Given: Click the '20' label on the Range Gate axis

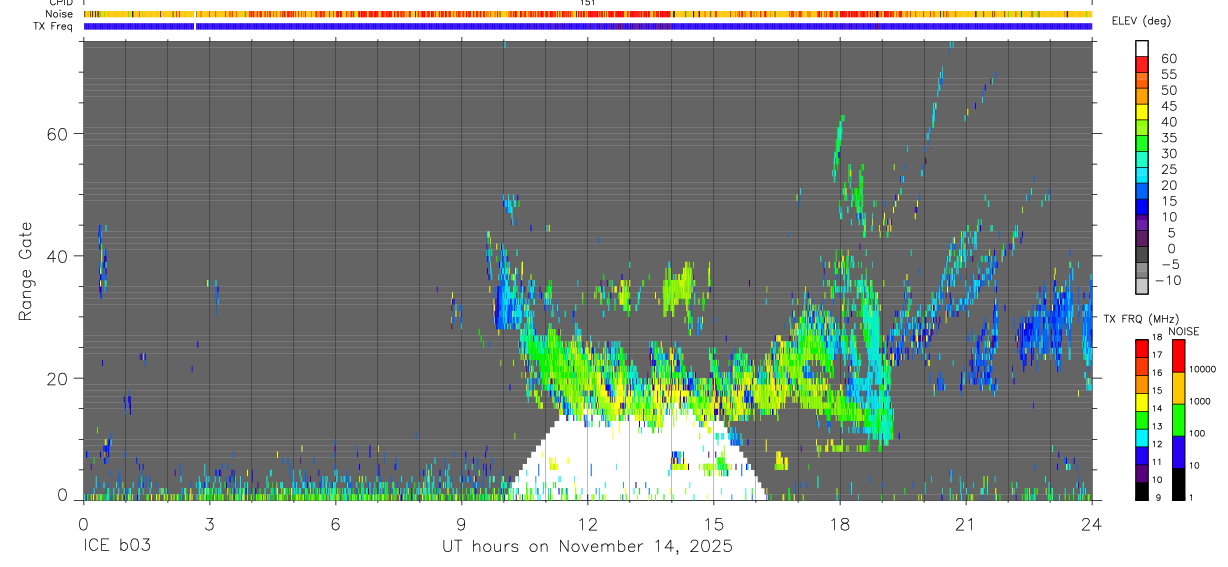Looking at the screenshot, I should 57,378.
